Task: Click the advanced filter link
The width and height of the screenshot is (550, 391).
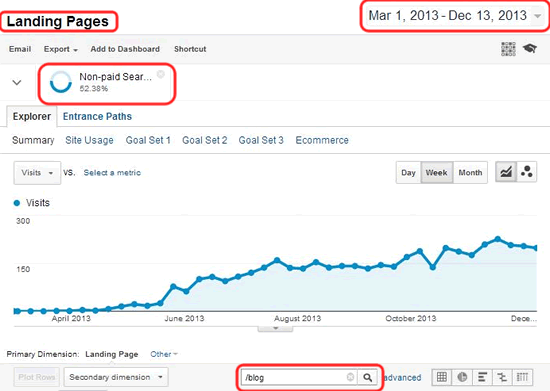Action: (402, 378)
